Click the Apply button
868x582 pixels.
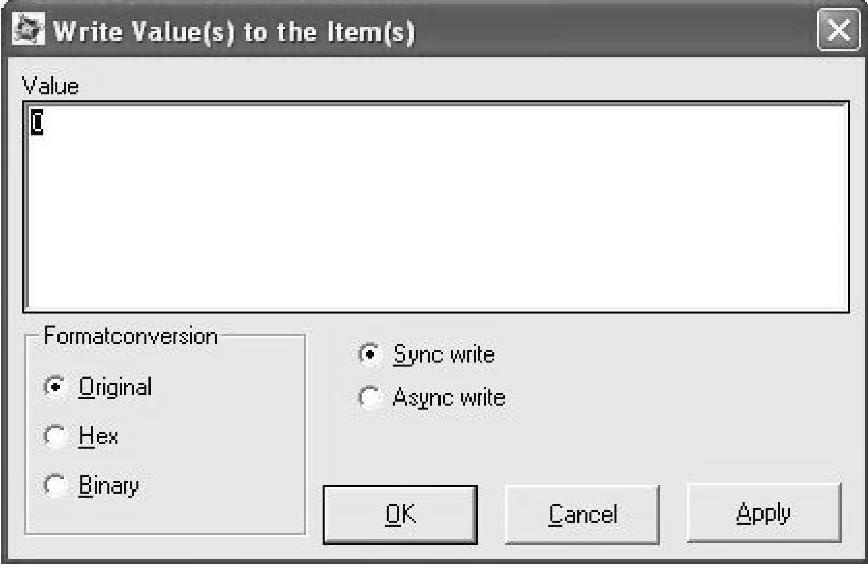point(764,514)
